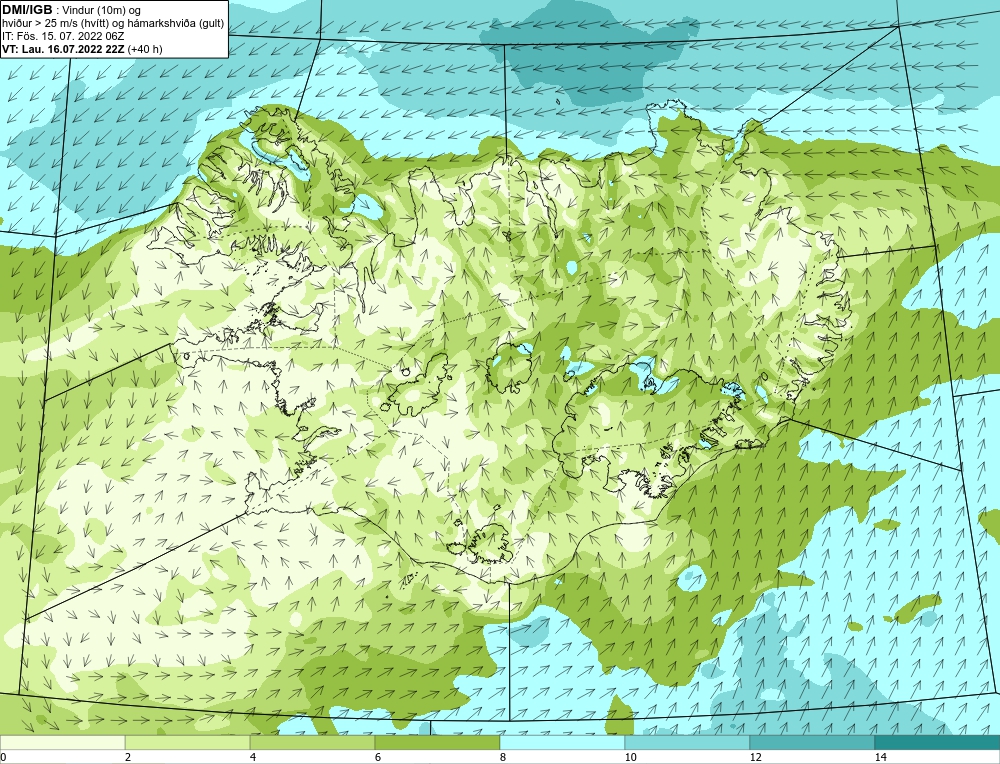Click the scale label "10"
The width and height of the screenshot is (1000, 764).
(x=631, y=757)
